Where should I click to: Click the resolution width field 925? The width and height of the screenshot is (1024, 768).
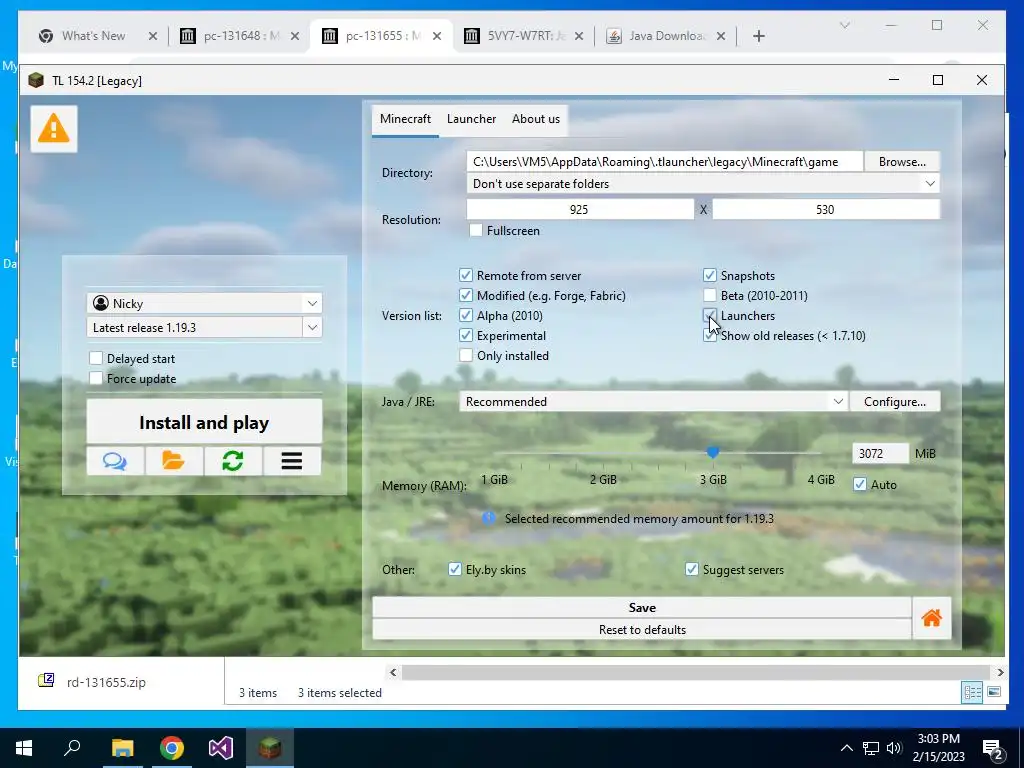(580, 210)
